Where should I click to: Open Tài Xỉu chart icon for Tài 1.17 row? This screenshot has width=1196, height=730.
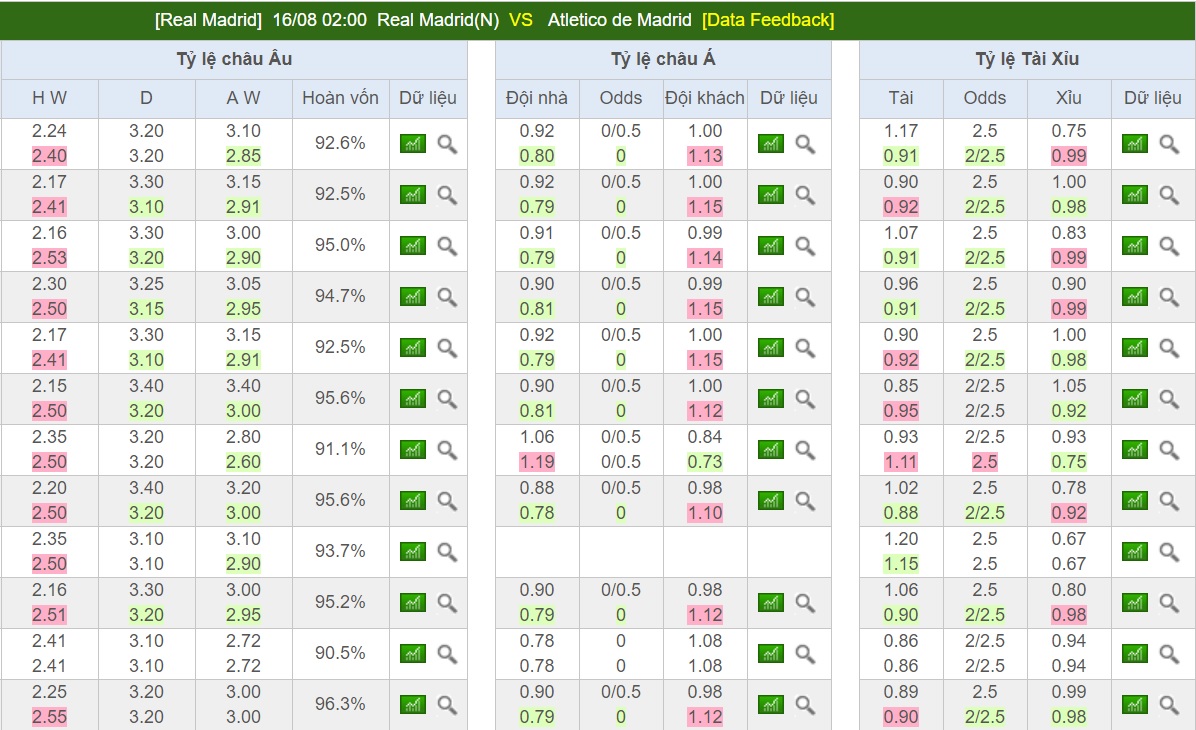coord(1135,143)
